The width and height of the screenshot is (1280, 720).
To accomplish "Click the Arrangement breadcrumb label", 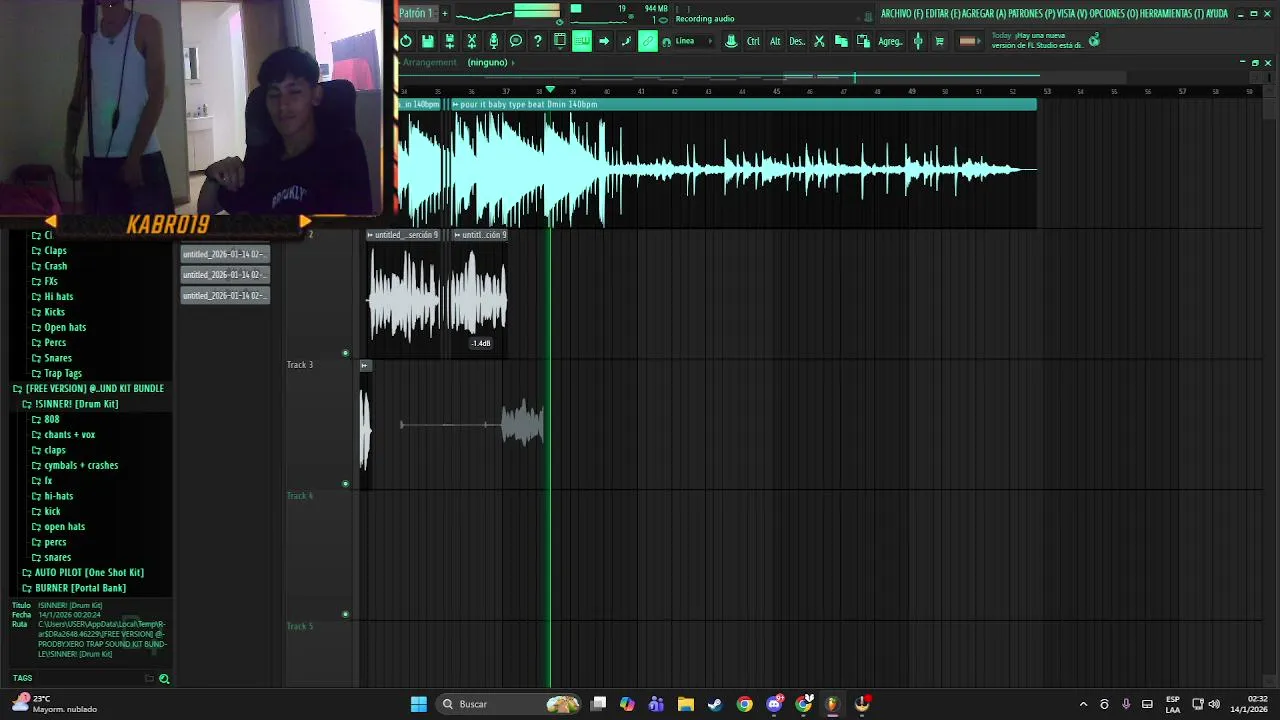I will pyautogui.click(x=430, y=62).
